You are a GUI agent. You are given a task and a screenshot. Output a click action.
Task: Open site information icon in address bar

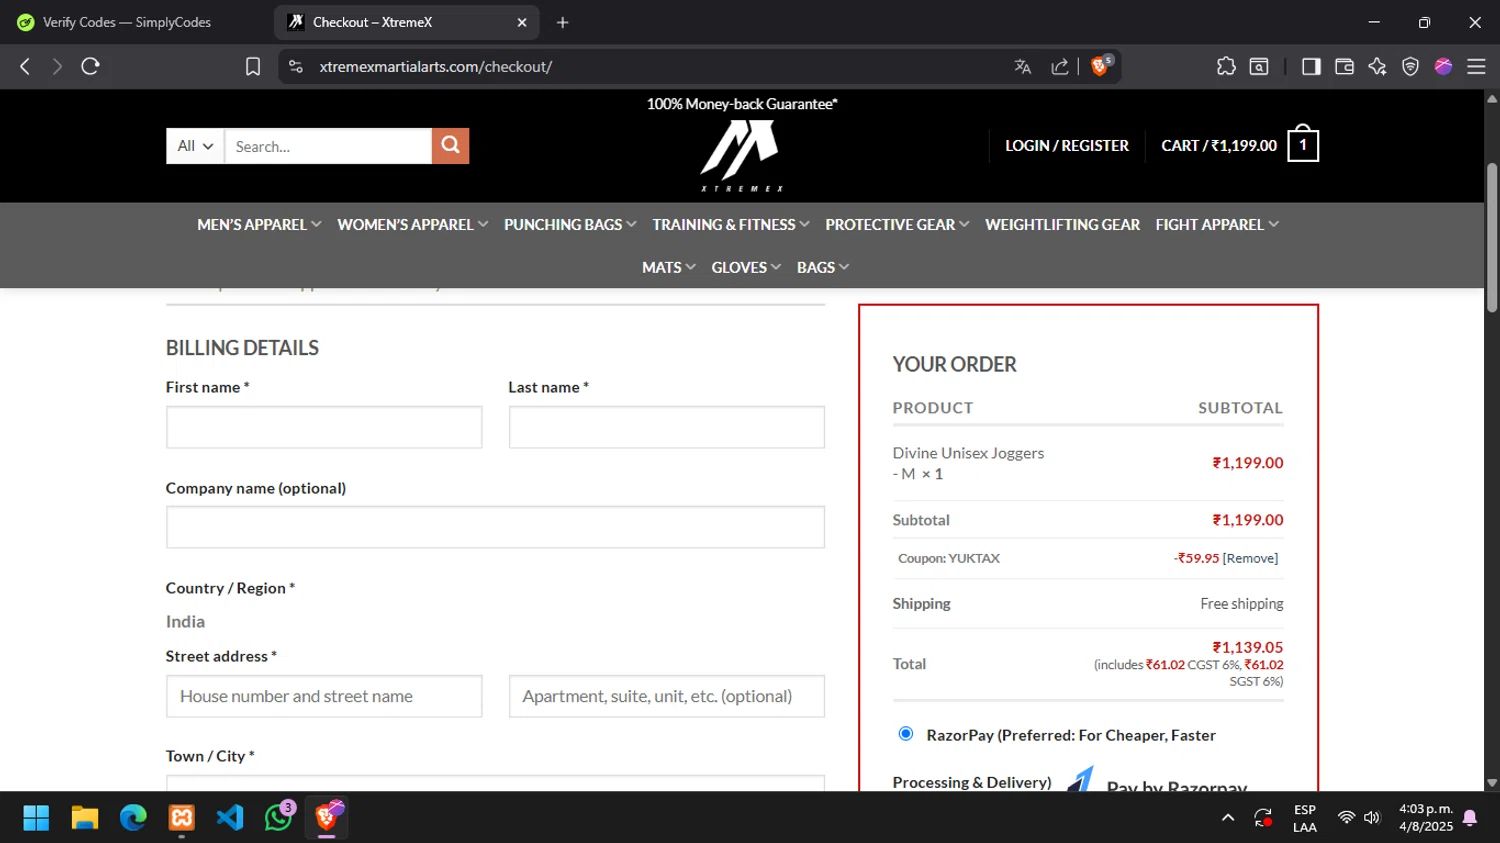[295, 66]
